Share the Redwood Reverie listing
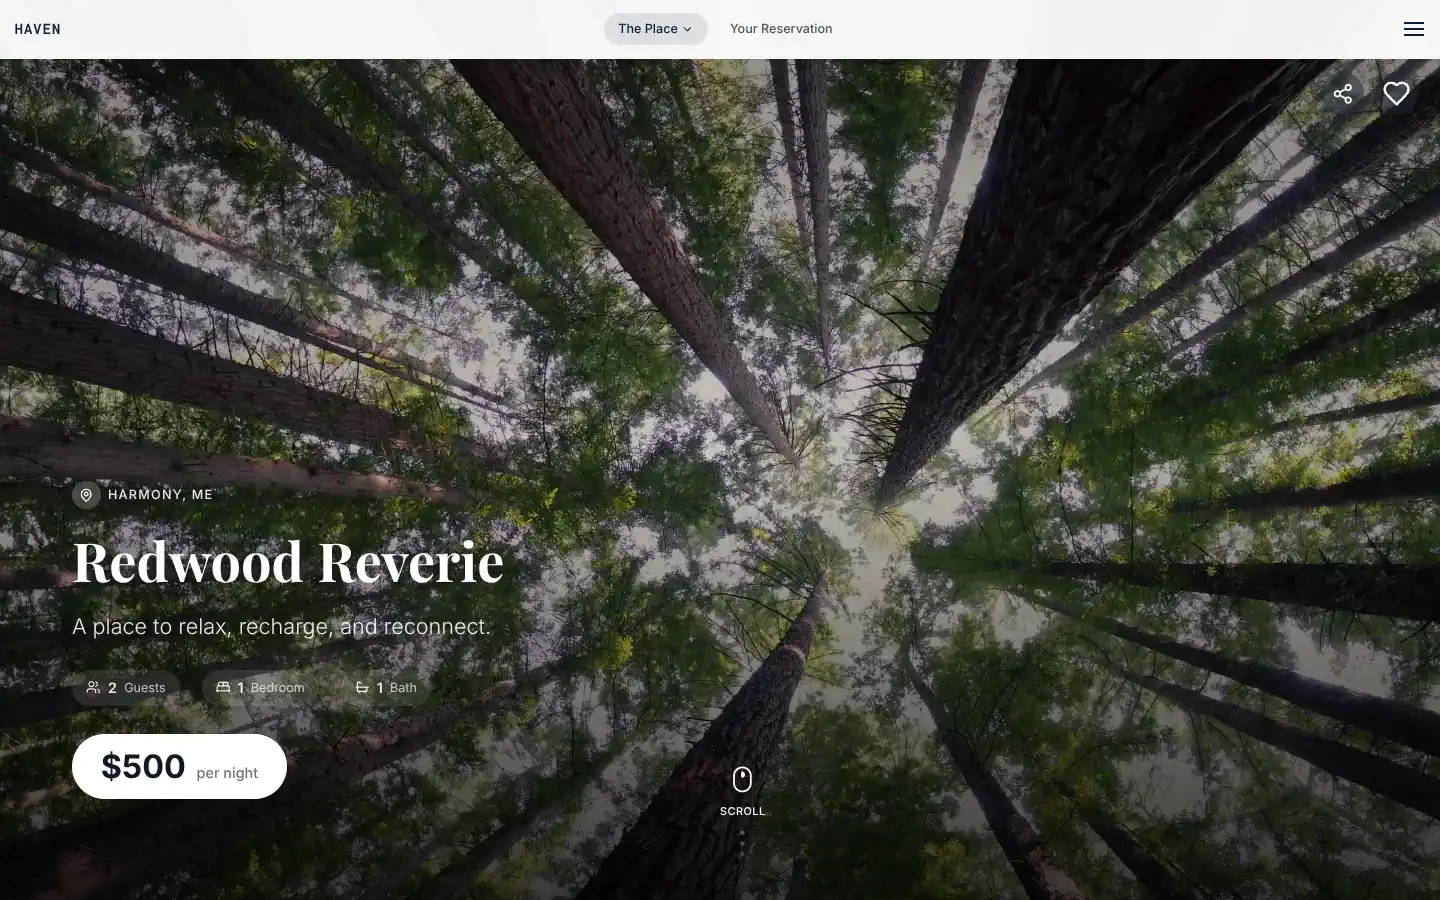Image resolution: width=1440 pixels, height=900 pixels. tap(1343, 93)
